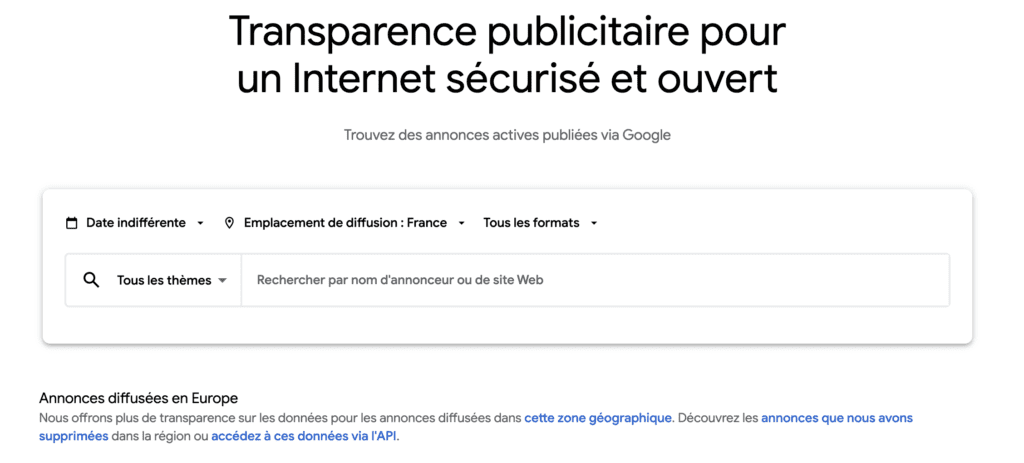Click the Annonces diffusées en Europe heading
Image resolution: width=1024 pixels, height=463 pixels.
pyautogui.click(x=138, y=398)
